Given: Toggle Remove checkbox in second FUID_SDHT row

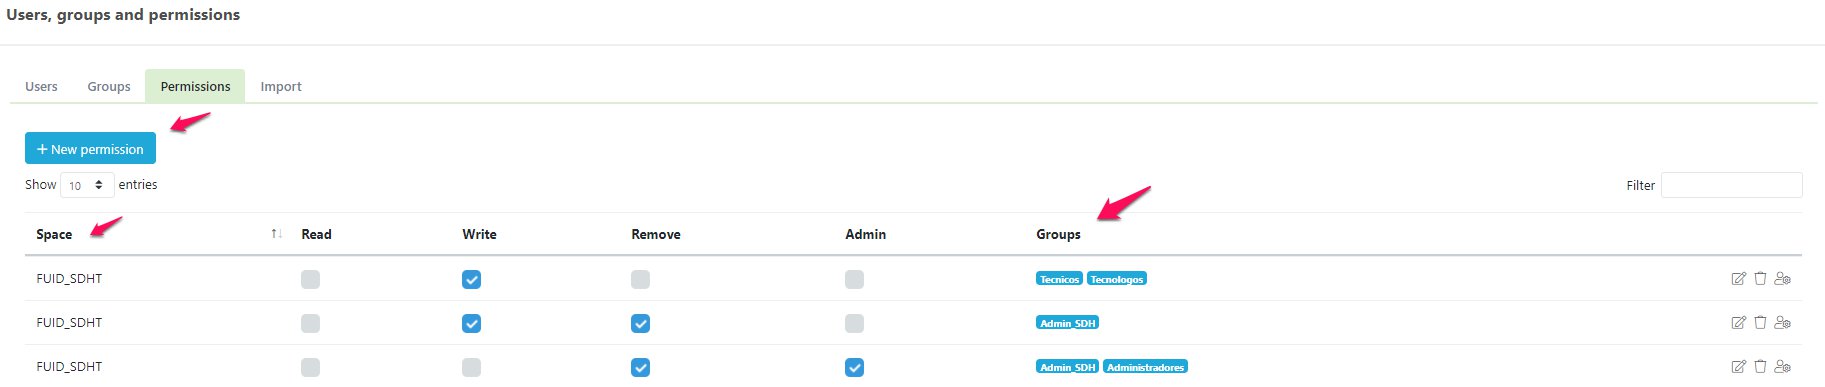Looking at the screenshot, I should pos(640,324).
